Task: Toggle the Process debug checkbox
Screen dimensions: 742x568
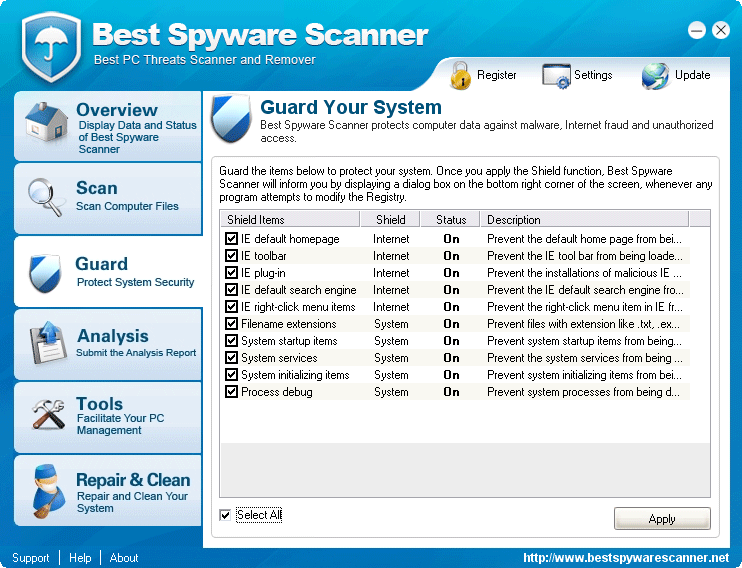Action: (231, 392)
